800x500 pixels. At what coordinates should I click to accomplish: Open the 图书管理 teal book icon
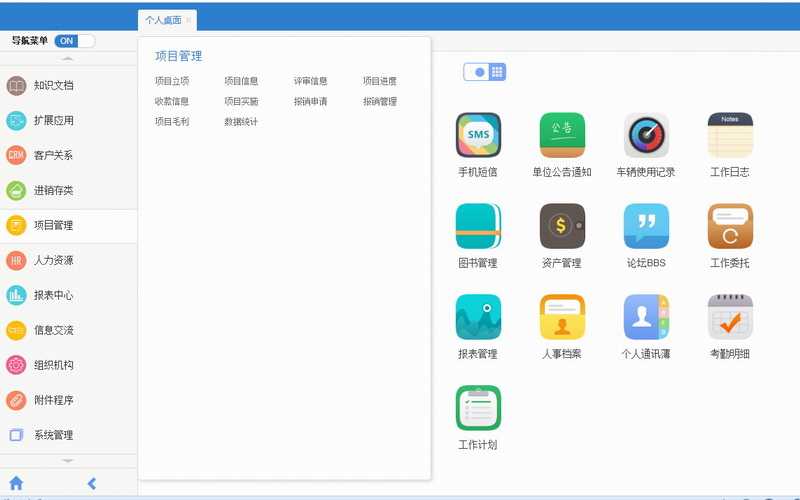pos(478,226)
